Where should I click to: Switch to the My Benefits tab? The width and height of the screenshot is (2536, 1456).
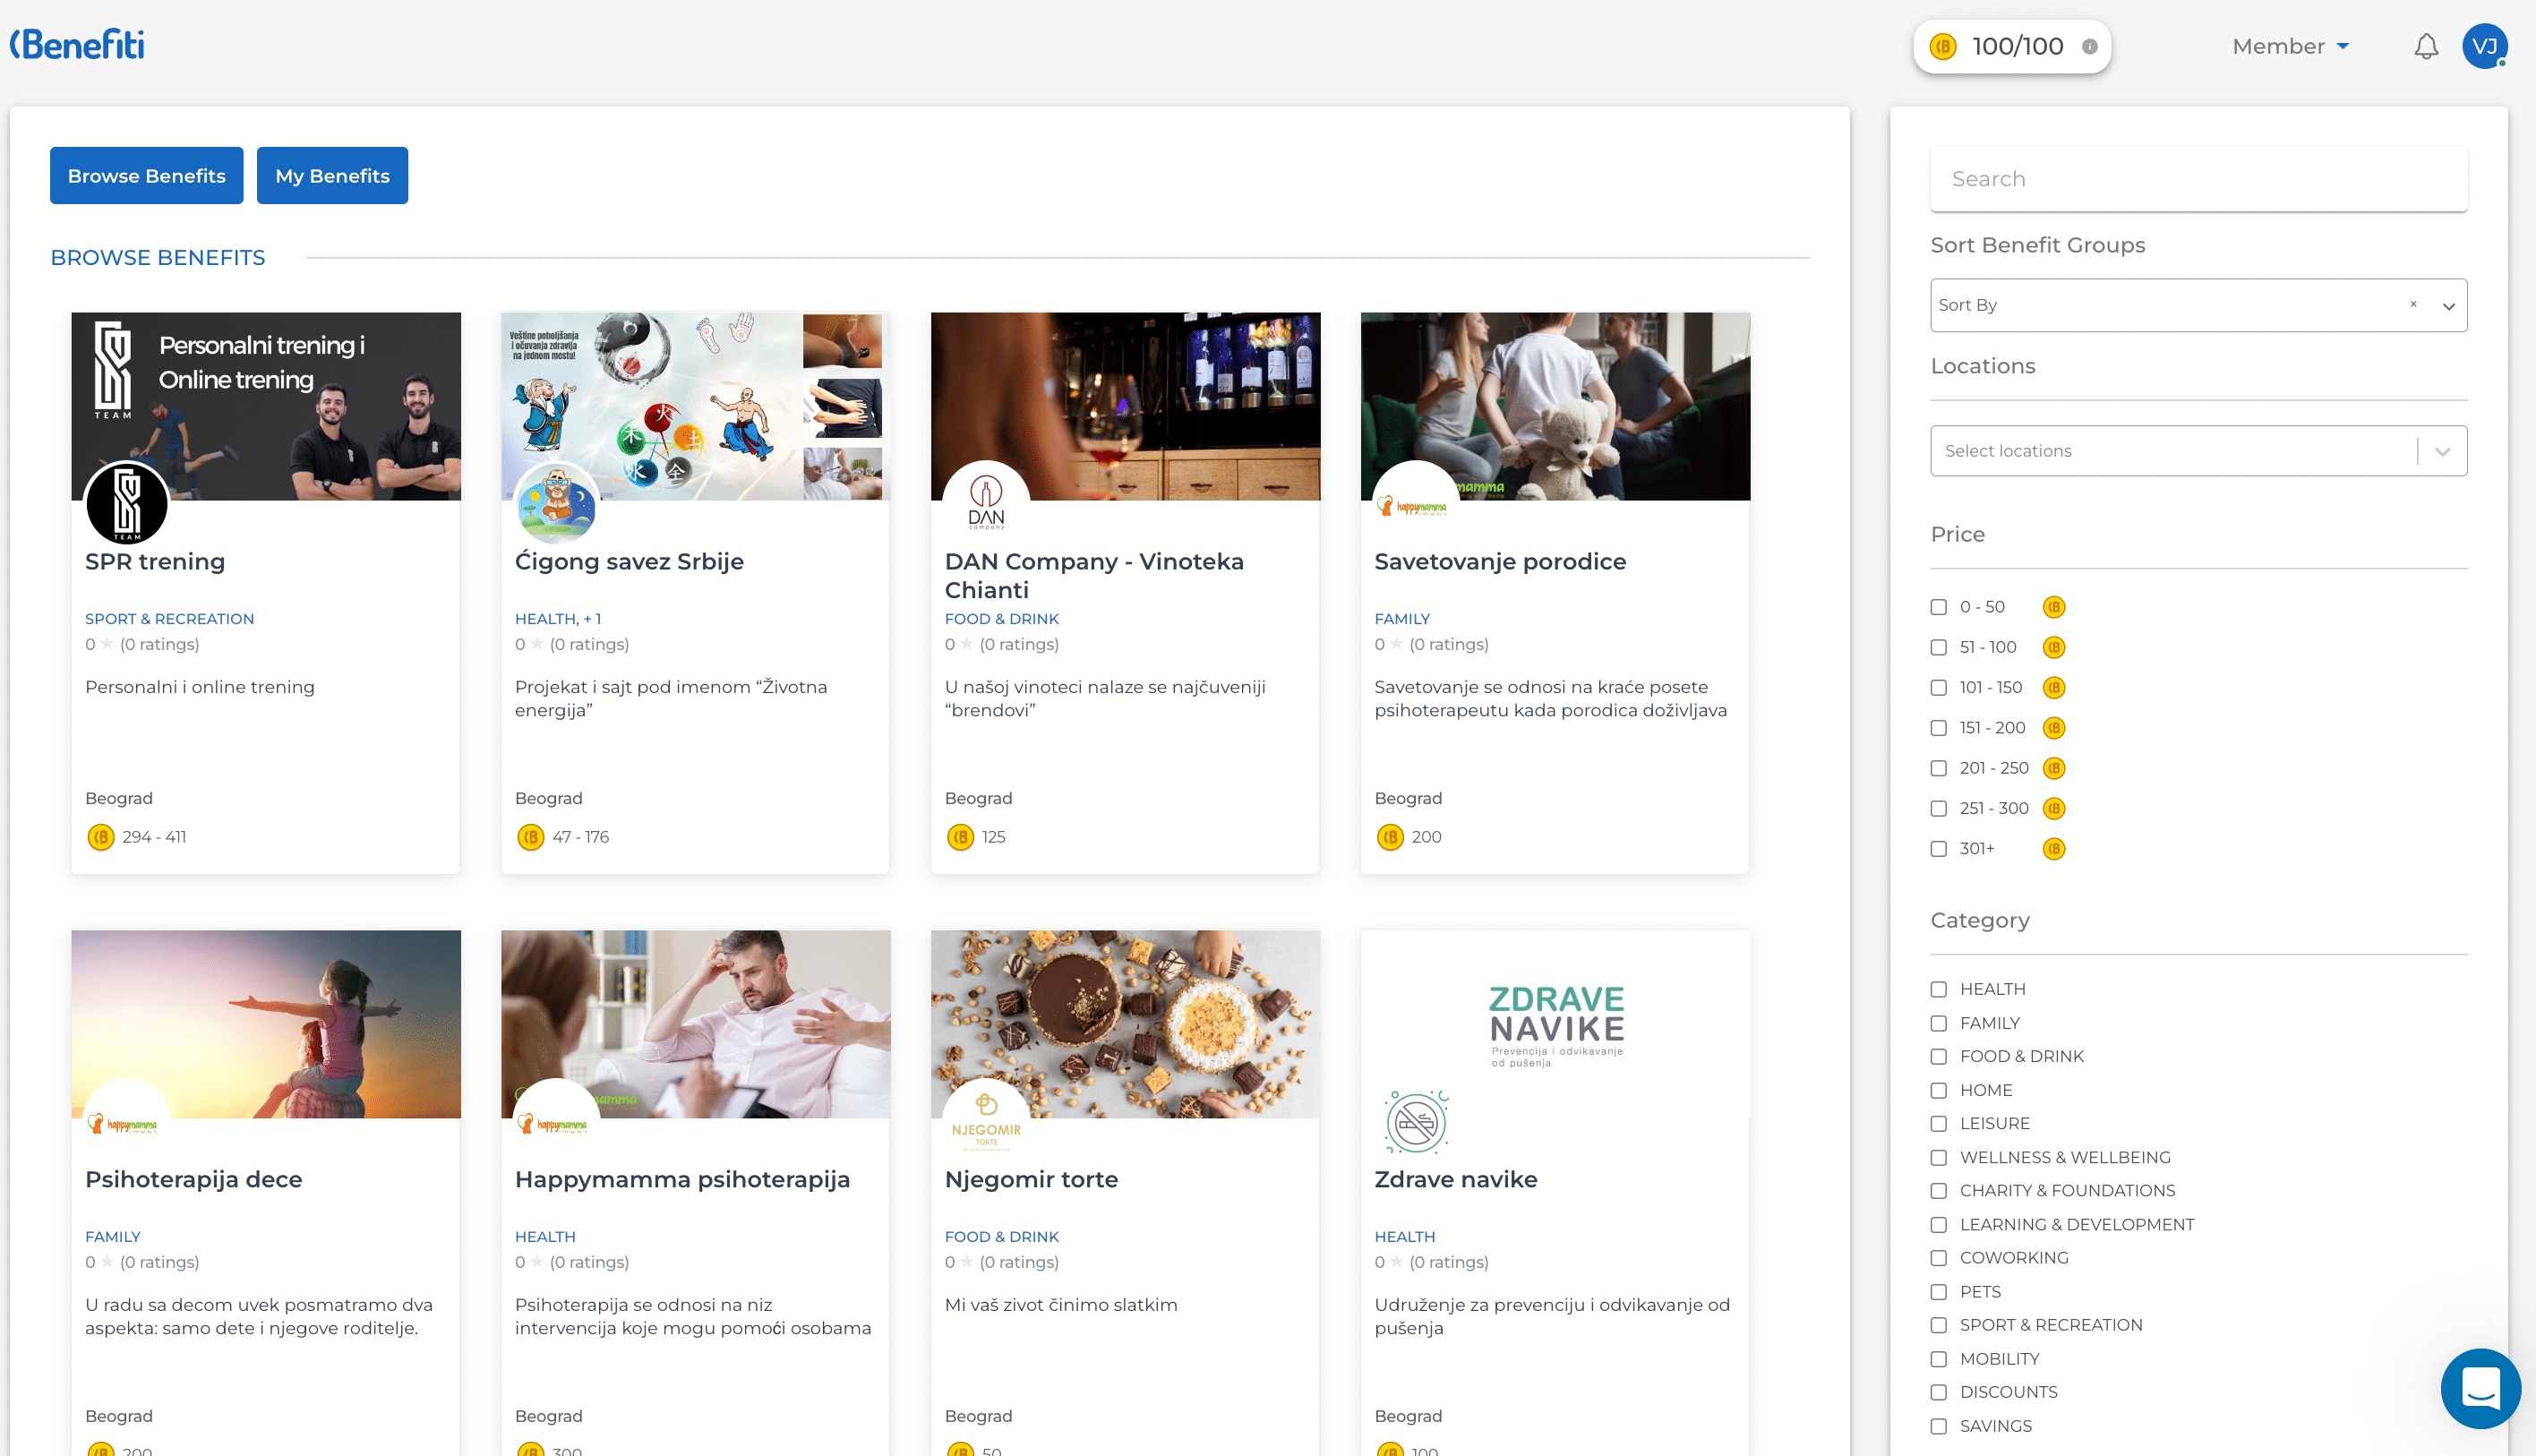[332, 176]
